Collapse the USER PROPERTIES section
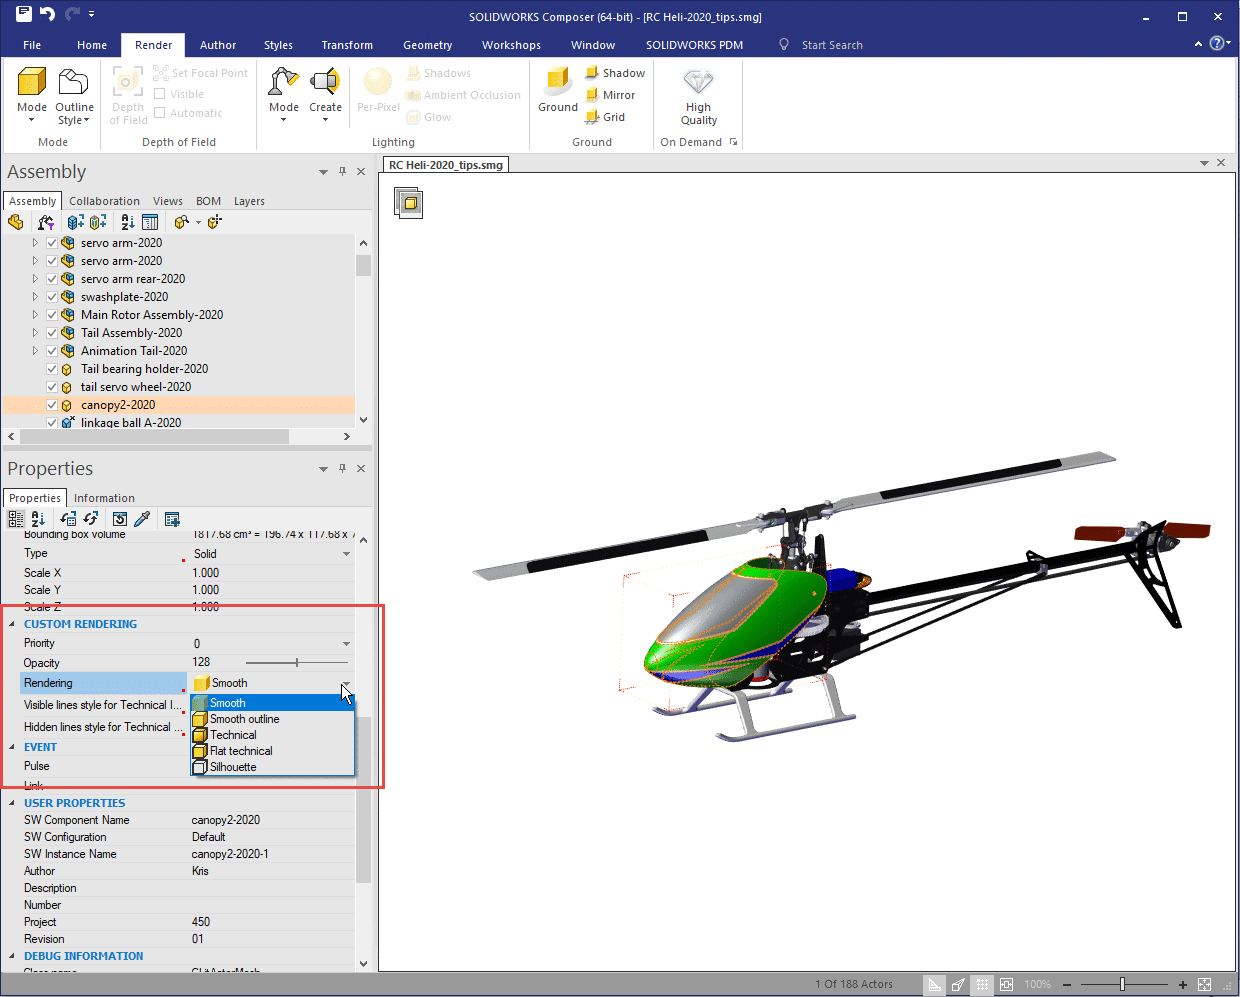This screenshot has height=997, width=1240. click(x=12, y=803)
